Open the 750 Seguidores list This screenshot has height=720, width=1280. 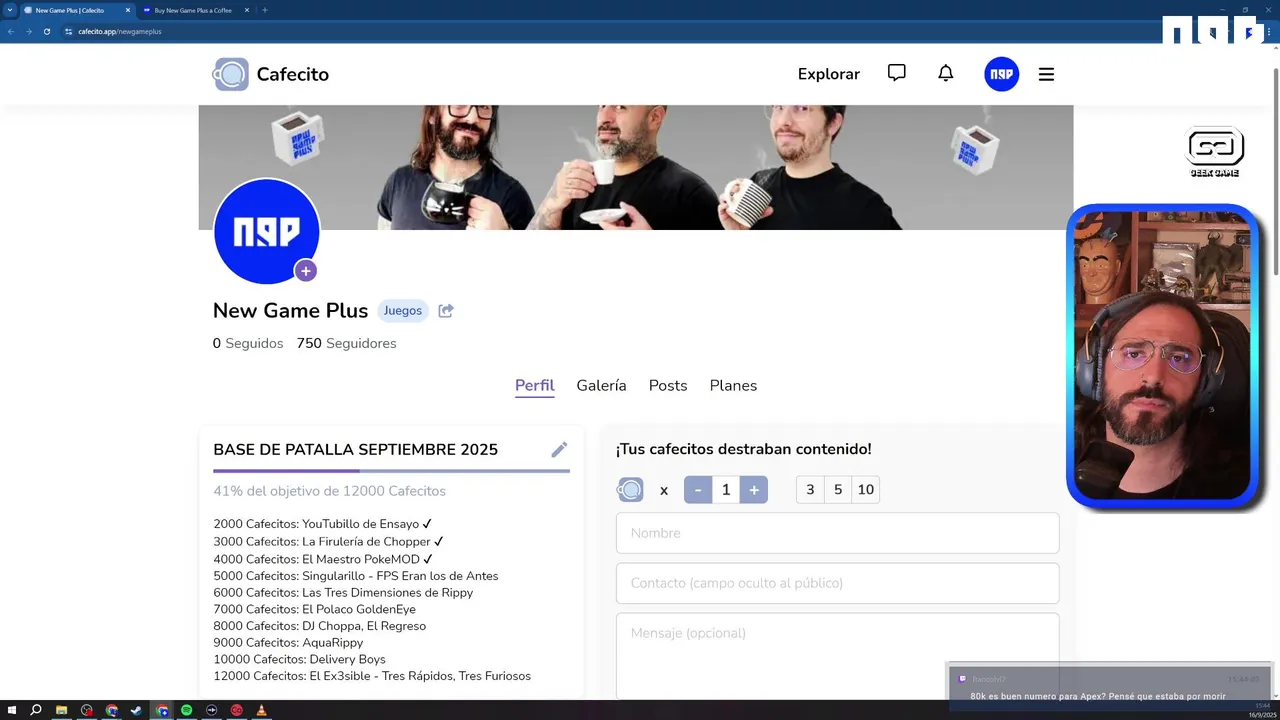click(x=346, y=343)
